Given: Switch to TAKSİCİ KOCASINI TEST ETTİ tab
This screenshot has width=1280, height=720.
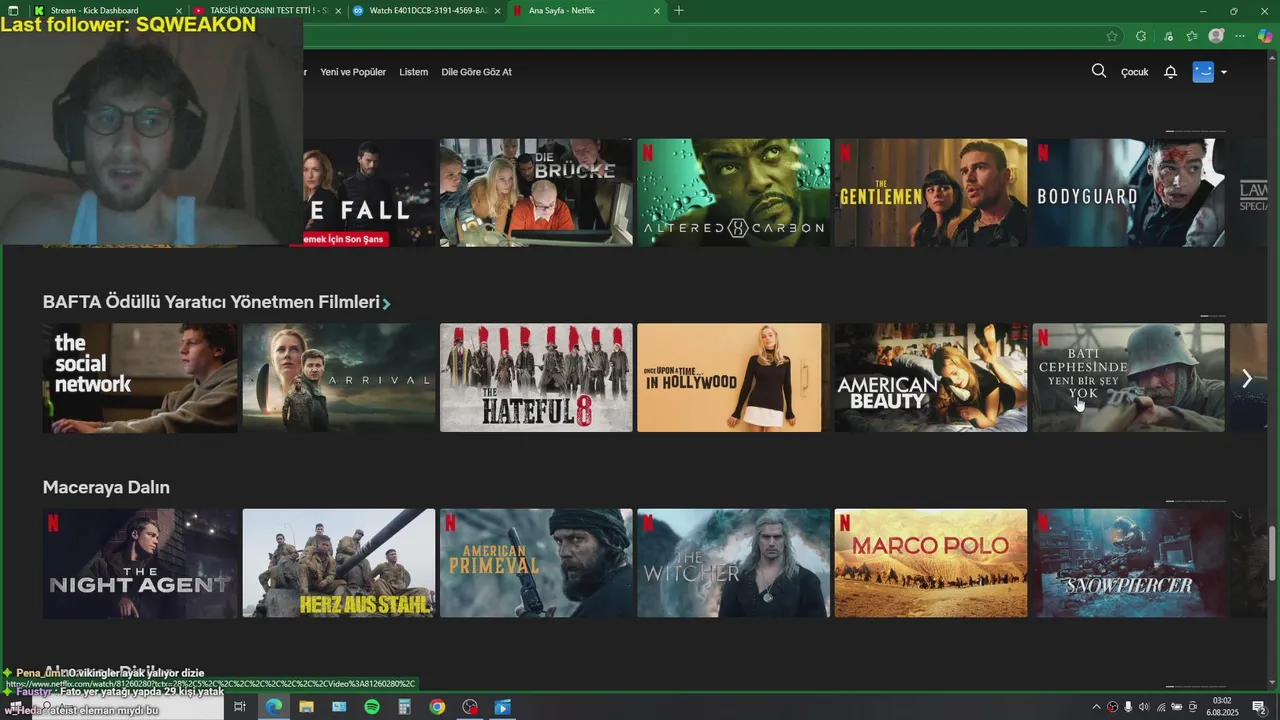Looking at the screenshot, I should point(267,11).
